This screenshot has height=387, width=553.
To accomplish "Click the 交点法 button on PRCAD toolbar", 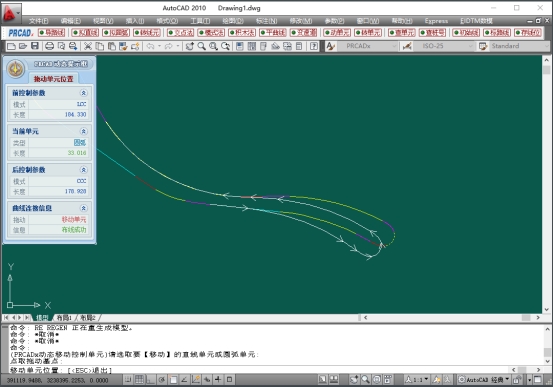I will click(181, 33).
